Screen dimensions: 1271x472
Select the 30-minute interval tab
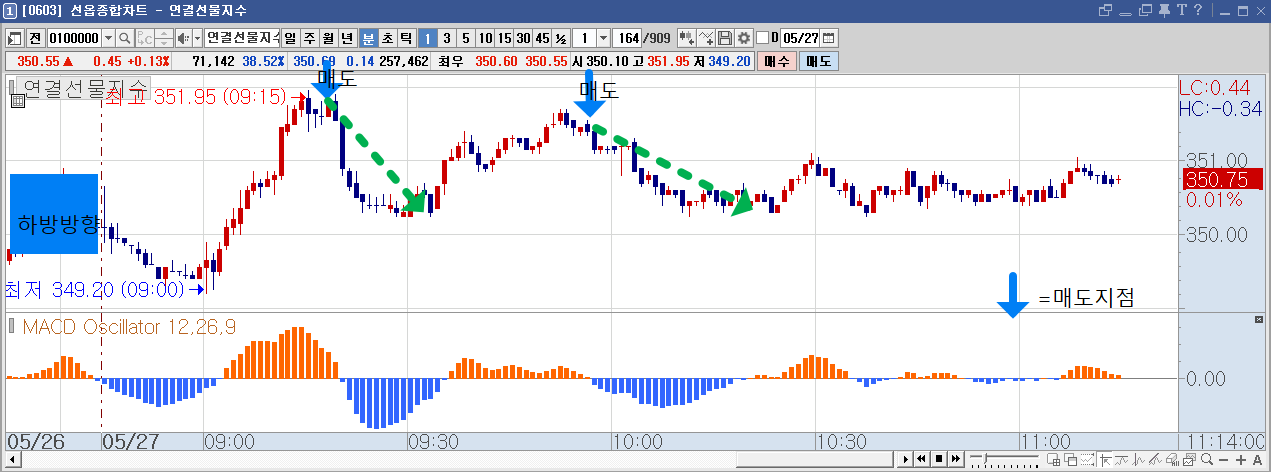click(x=523, y=38)
